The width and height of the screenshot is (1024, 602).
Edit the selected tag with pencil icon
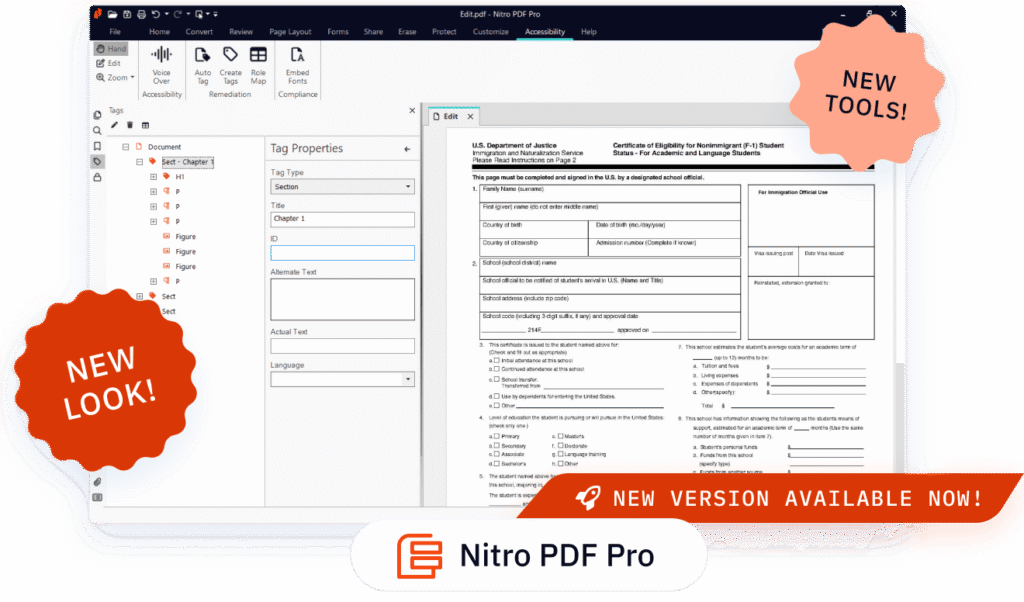click(x=114, y=125)
